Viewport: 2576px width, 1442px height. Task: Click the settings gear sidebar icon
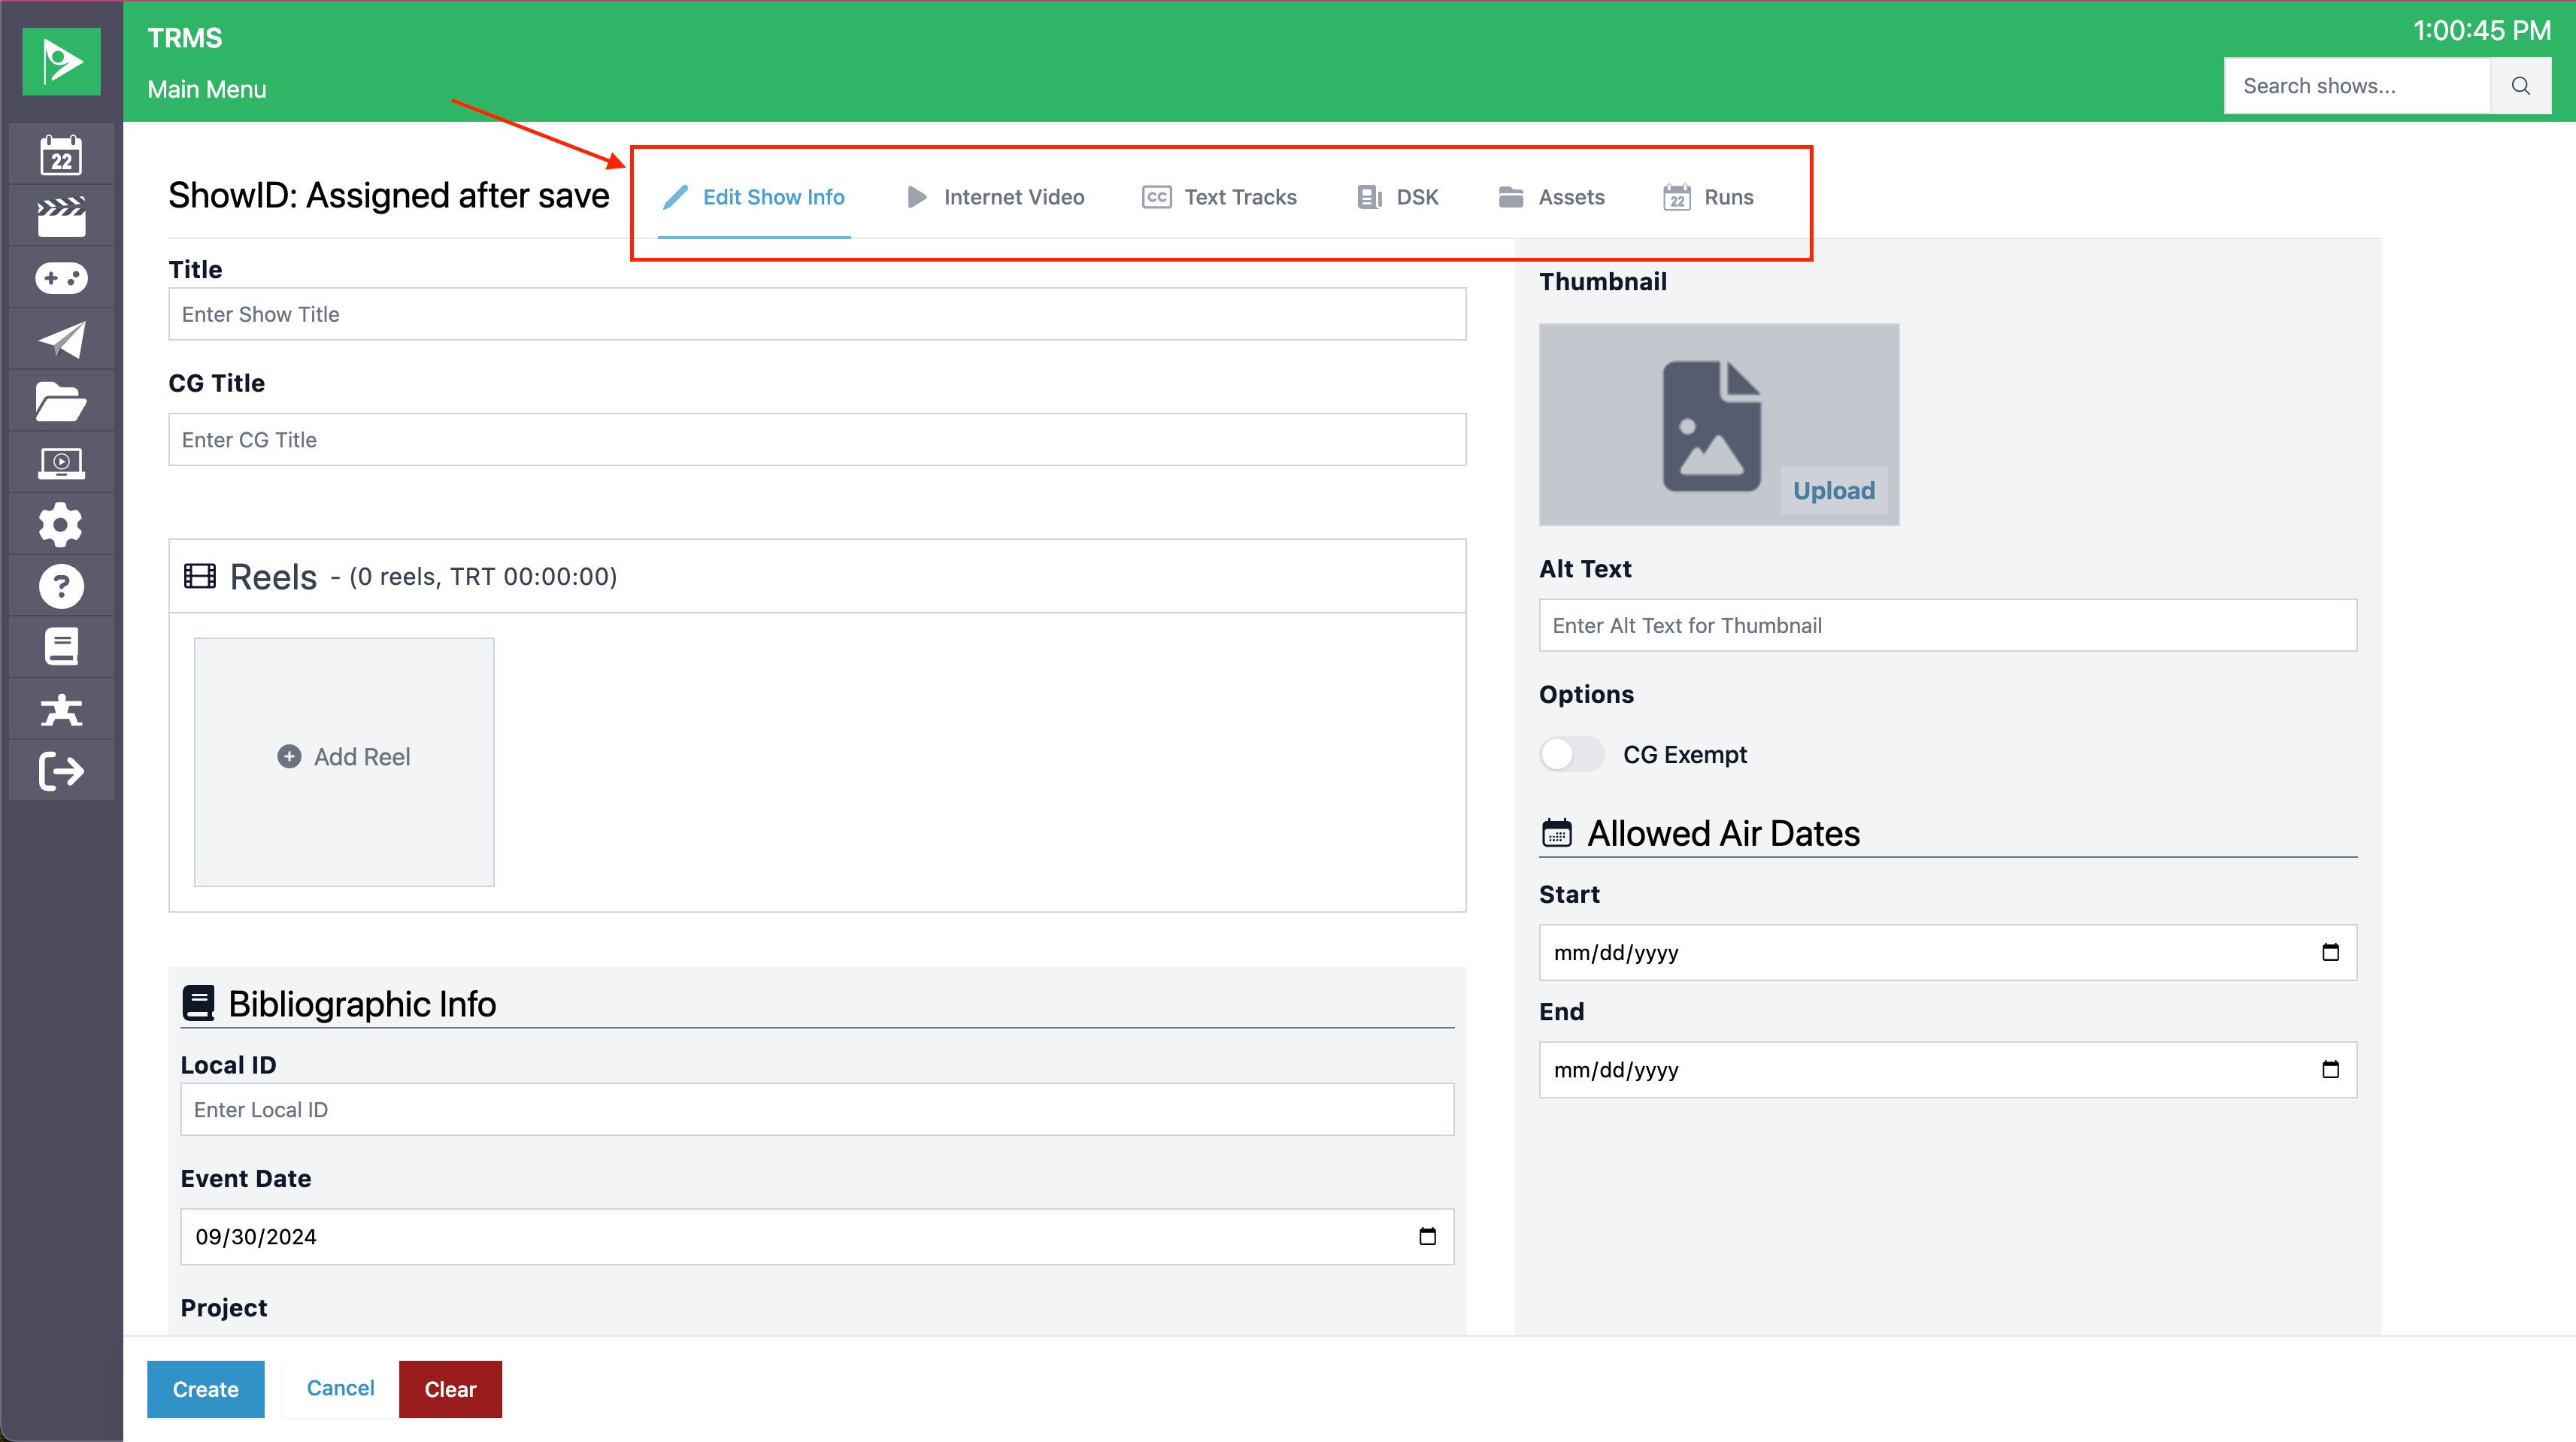[61, 525]
